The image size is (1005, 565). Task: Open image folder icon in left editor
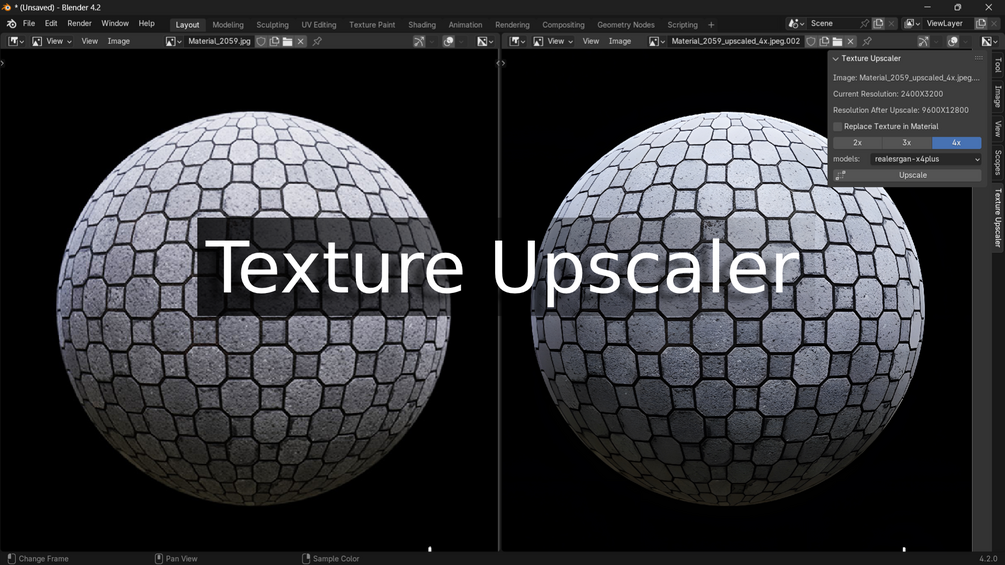point(287,41)
